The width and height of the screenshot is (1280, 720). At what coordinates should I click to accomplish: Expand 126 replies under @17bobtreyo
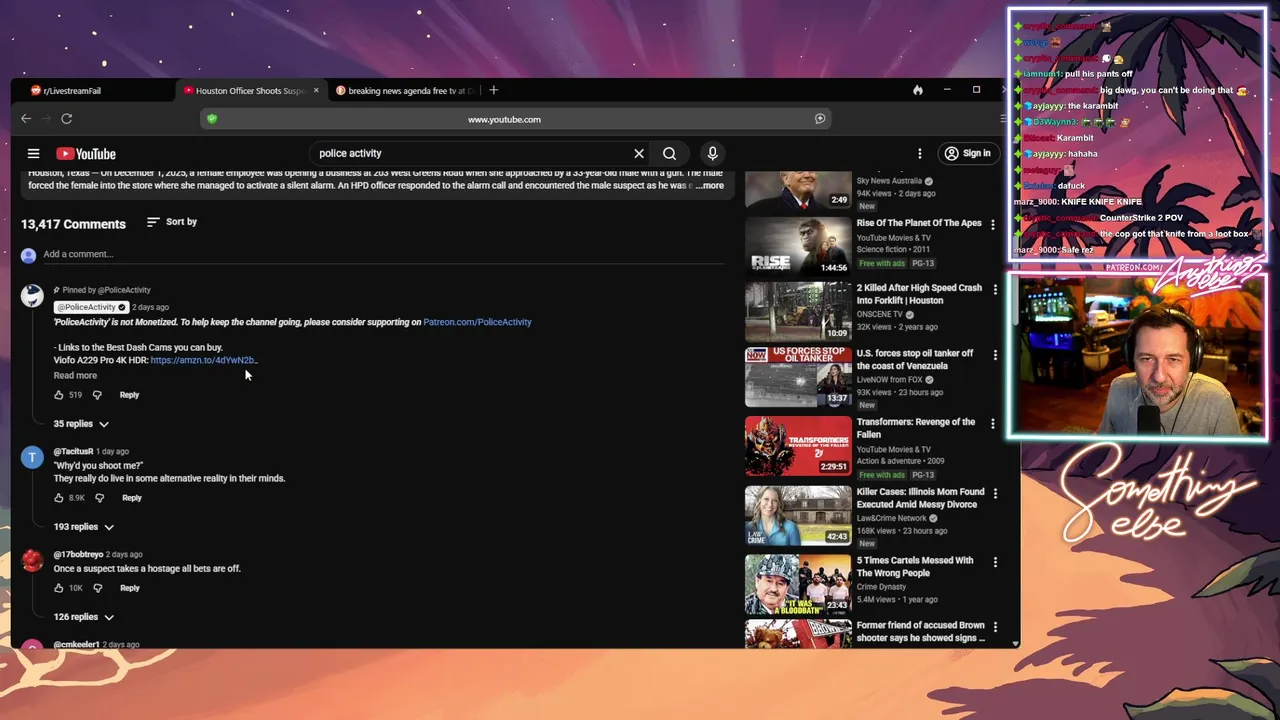[84, 617]
